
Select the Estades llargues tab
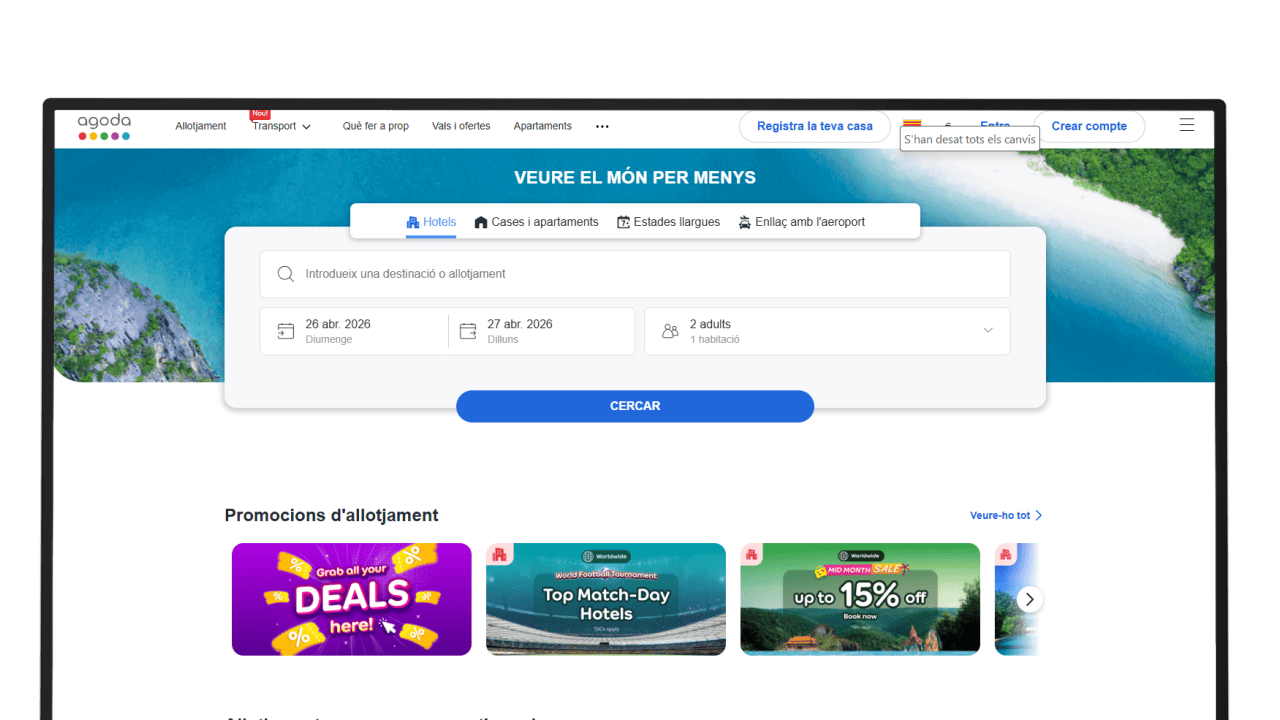[668, 222]
